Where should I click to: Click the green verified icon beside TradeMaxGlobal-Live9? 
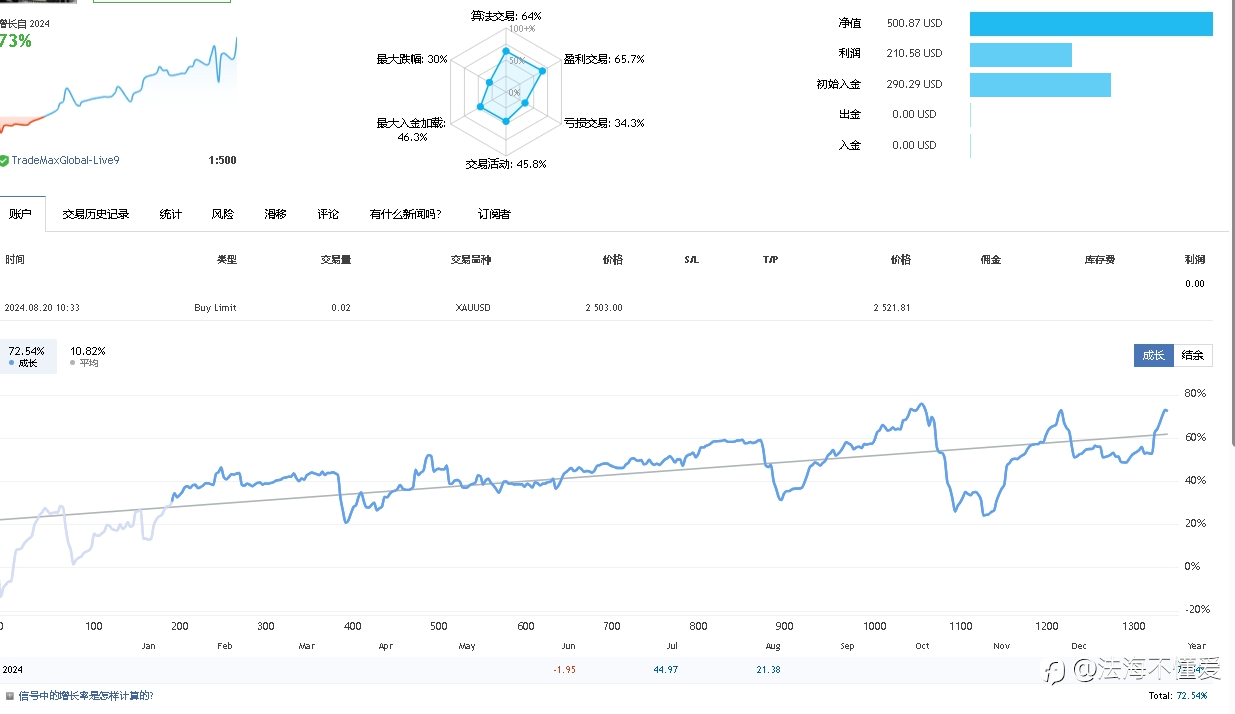(x=4, y=160)
